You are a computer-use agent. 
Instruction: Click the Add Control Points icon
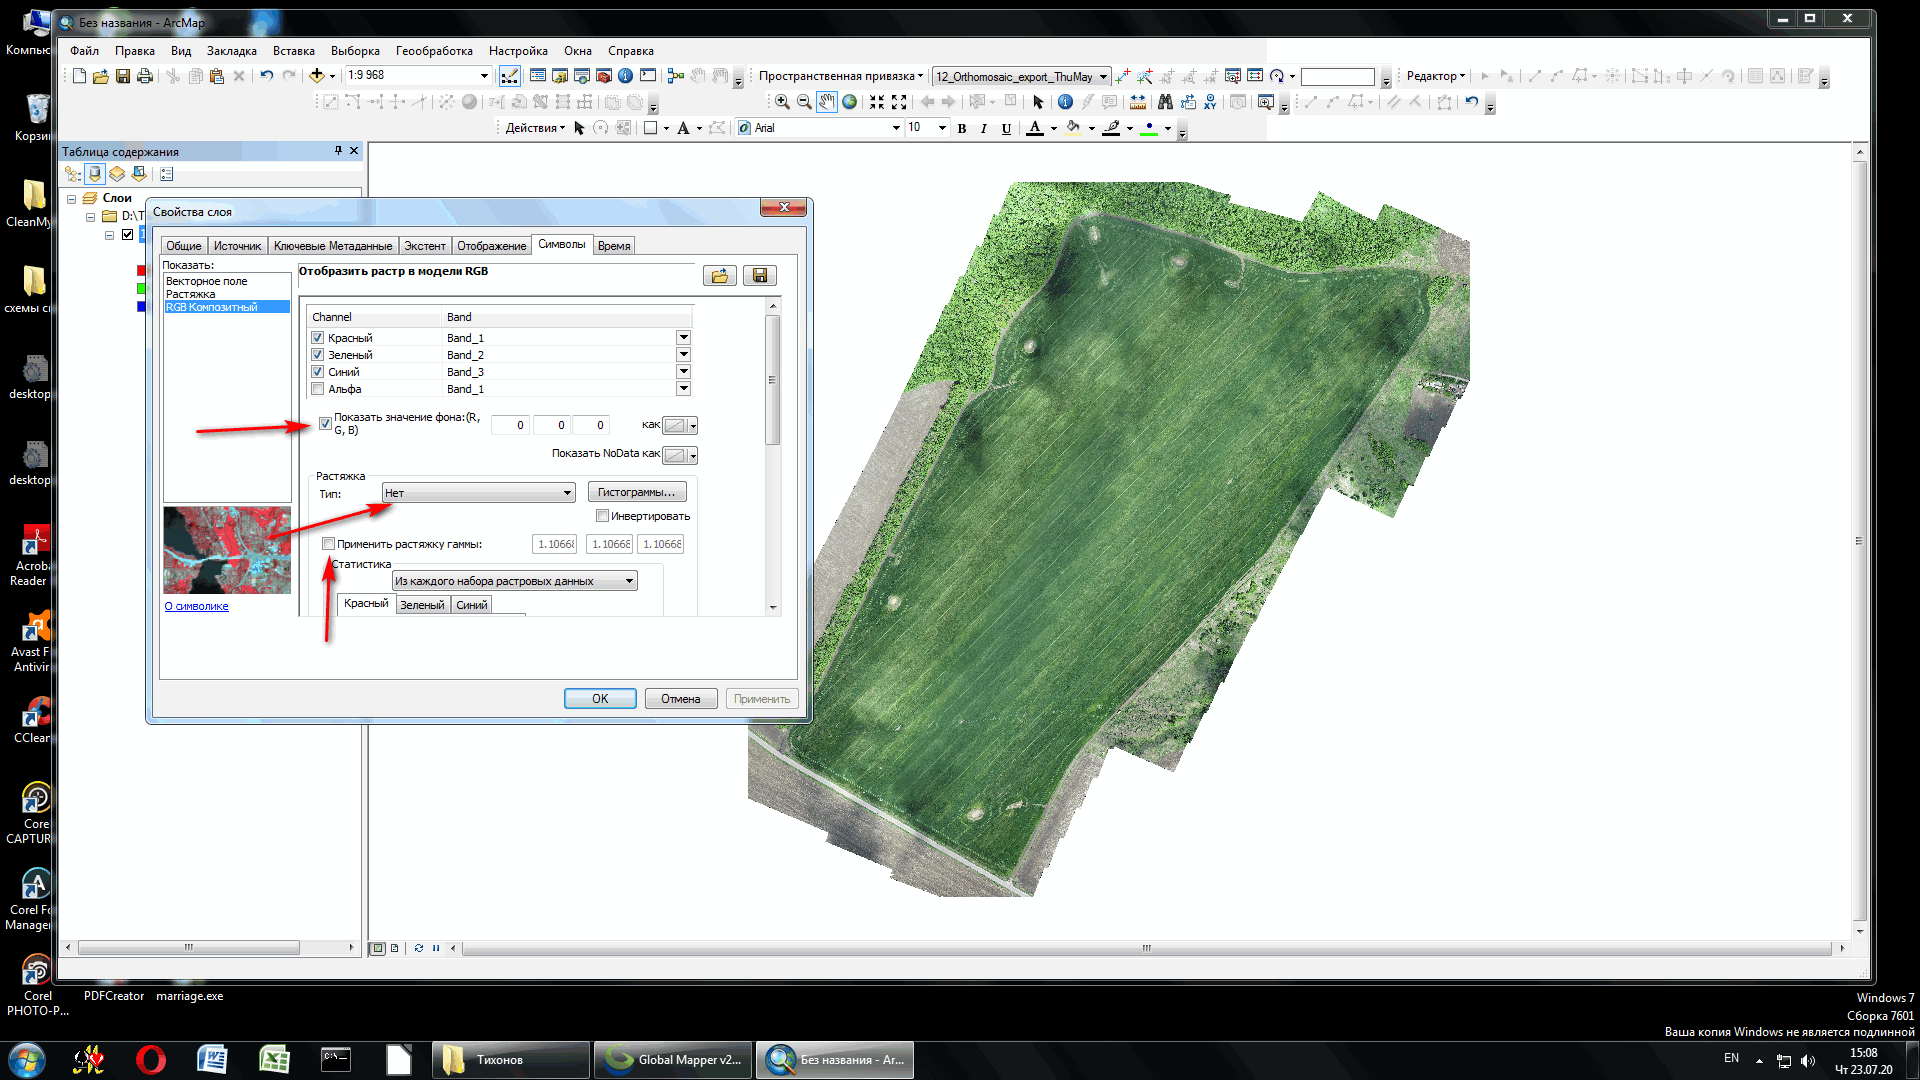(1123, 76)
